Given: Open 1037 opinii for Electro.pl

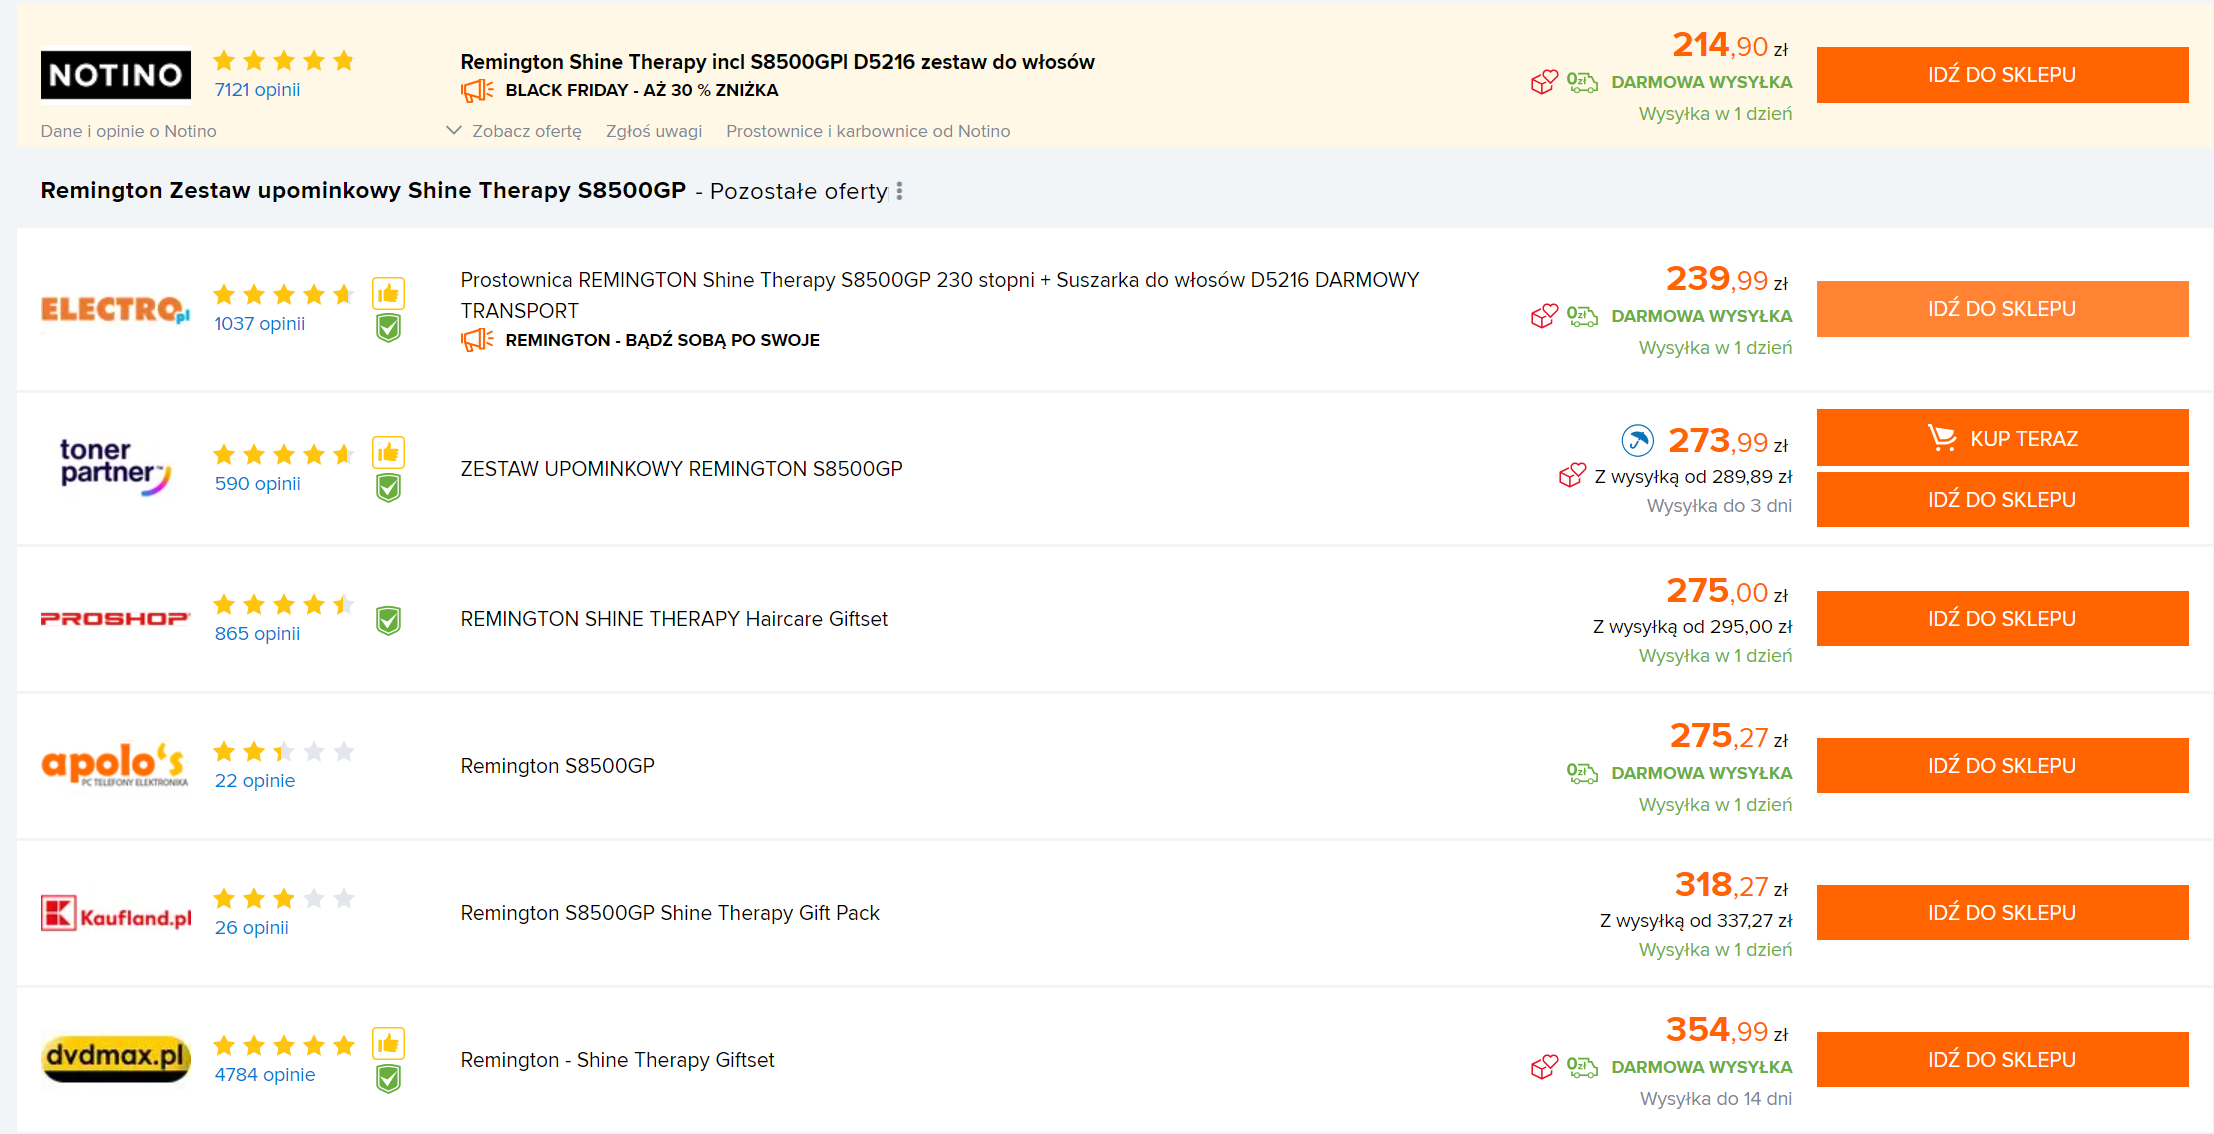Looking at the screenshot, I should click(260, 324).
